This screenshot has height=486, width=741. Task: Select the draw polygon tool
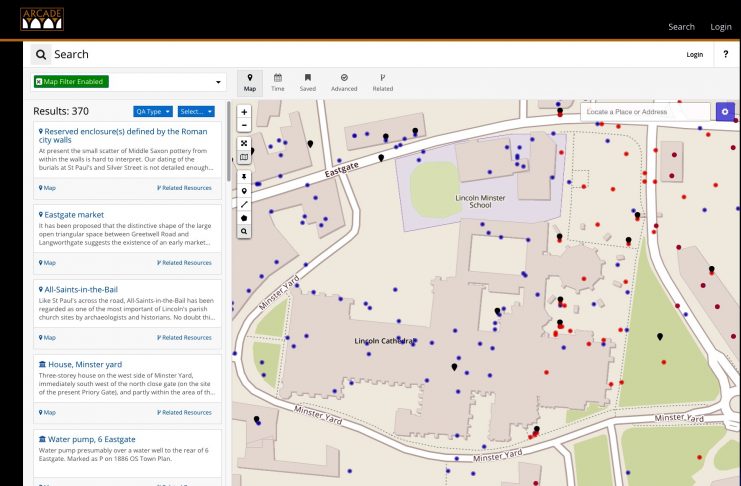pos(244,217)
